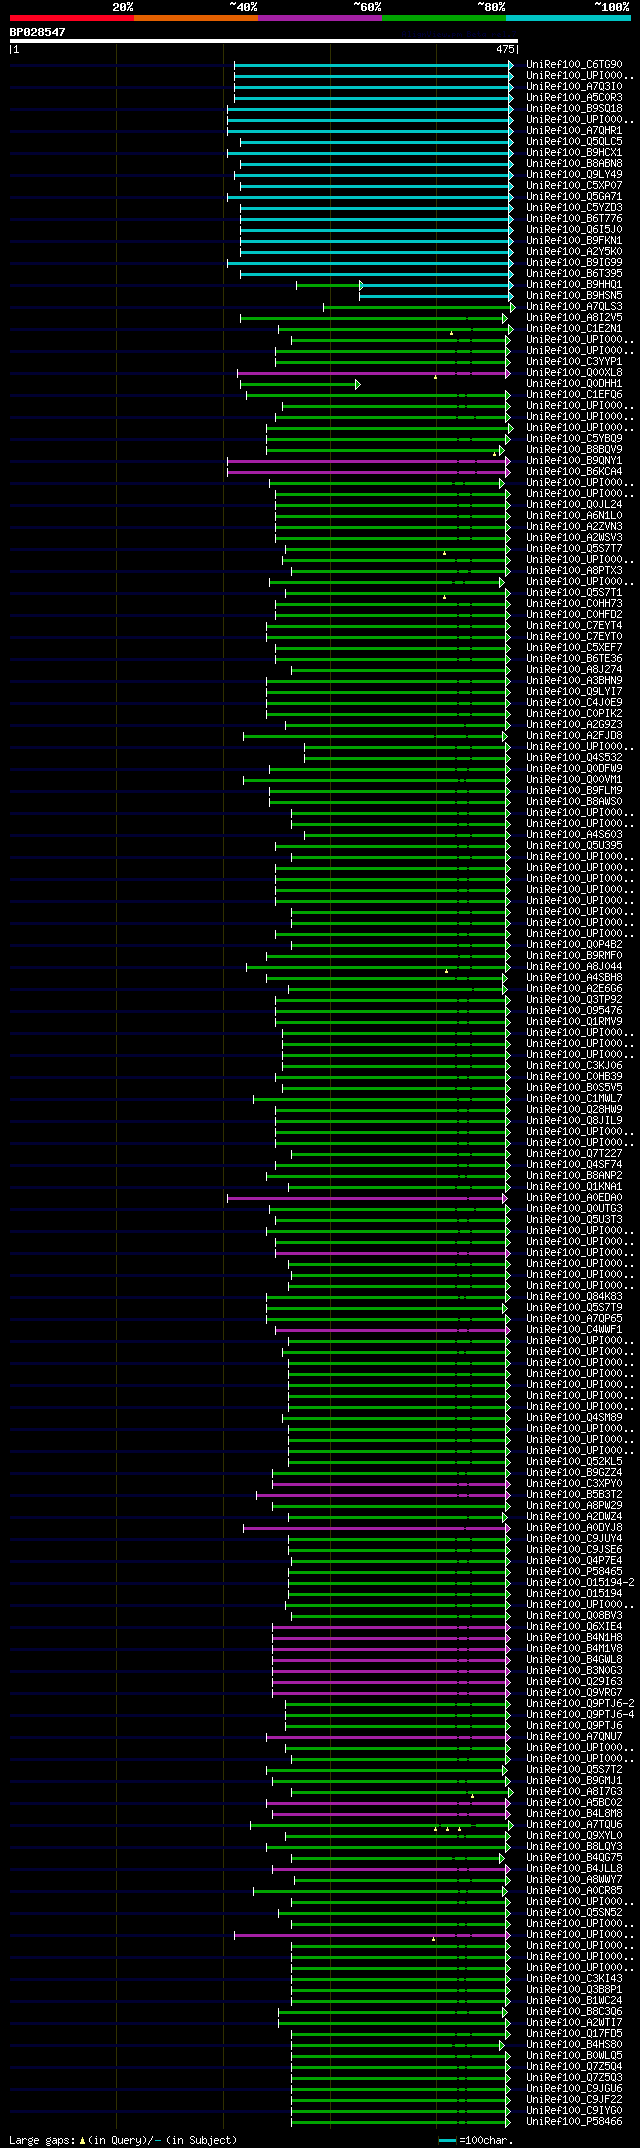
Task: Select hit label UniRef100_A7QLS3
Action: tap(574, 307)
